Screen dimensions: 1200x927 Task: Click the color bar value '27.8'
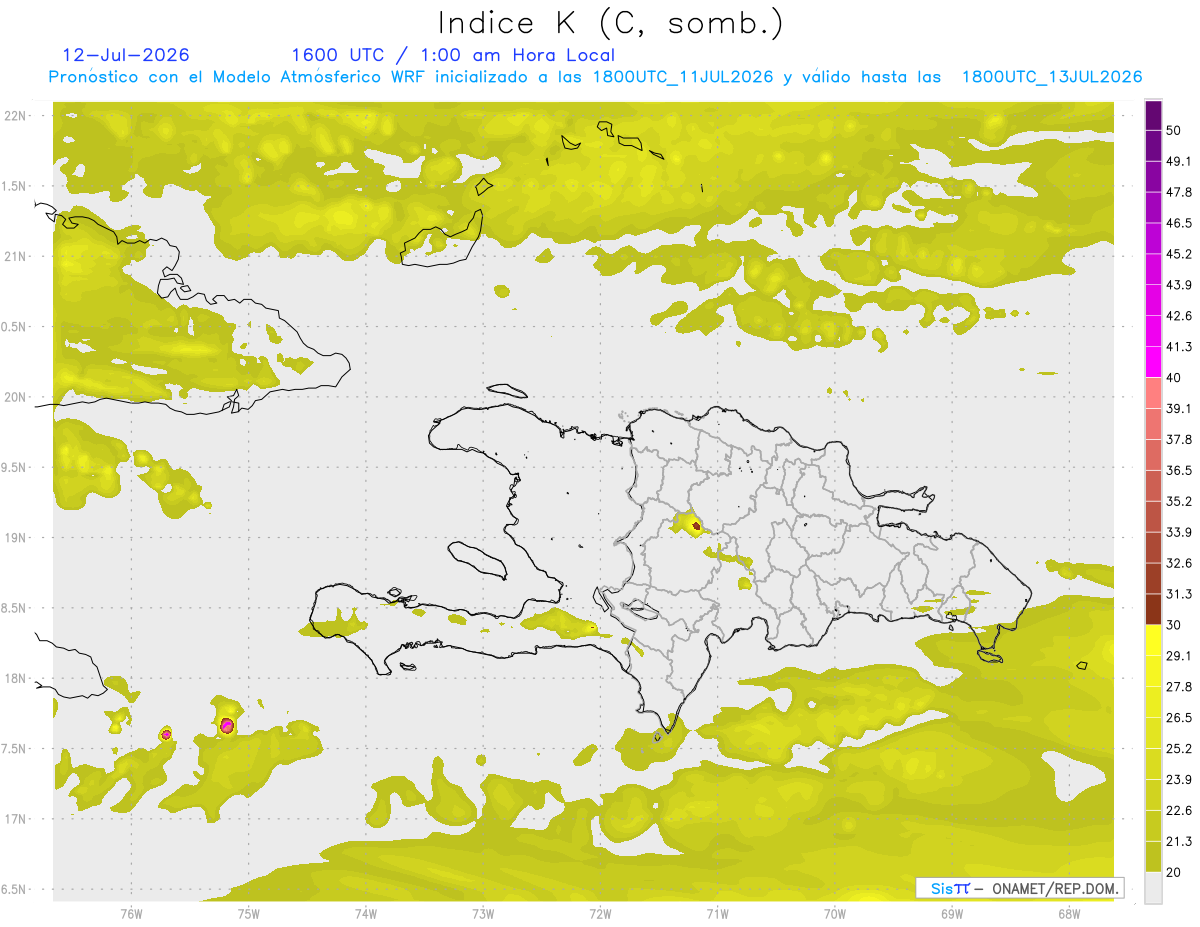(x=1179, y=686)
